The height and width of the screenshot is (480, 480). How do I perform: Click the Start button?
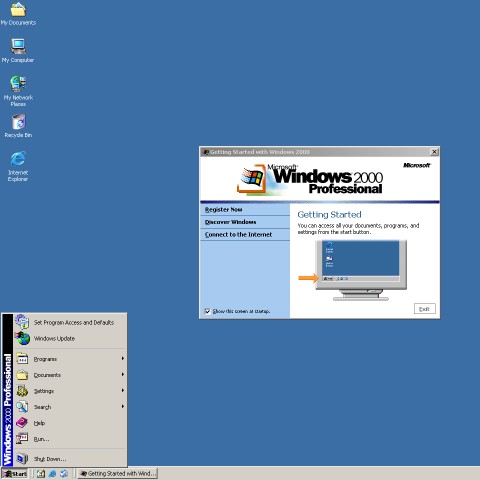(x=15, y=474)
